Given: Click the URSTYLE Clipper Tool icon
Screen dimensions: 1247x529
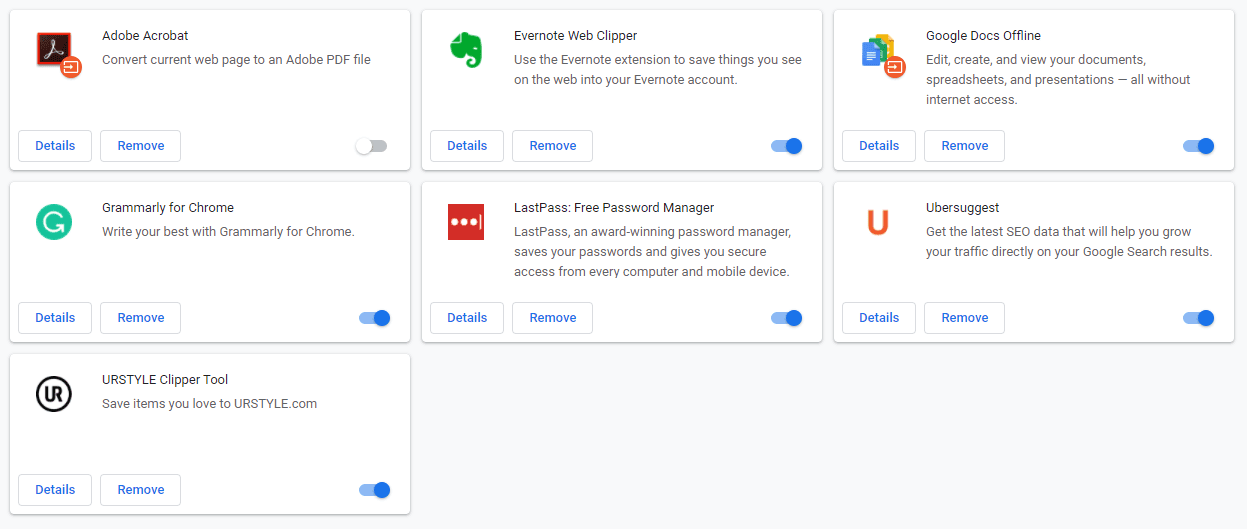Looking at the screenshot, I should coord(54,394).
